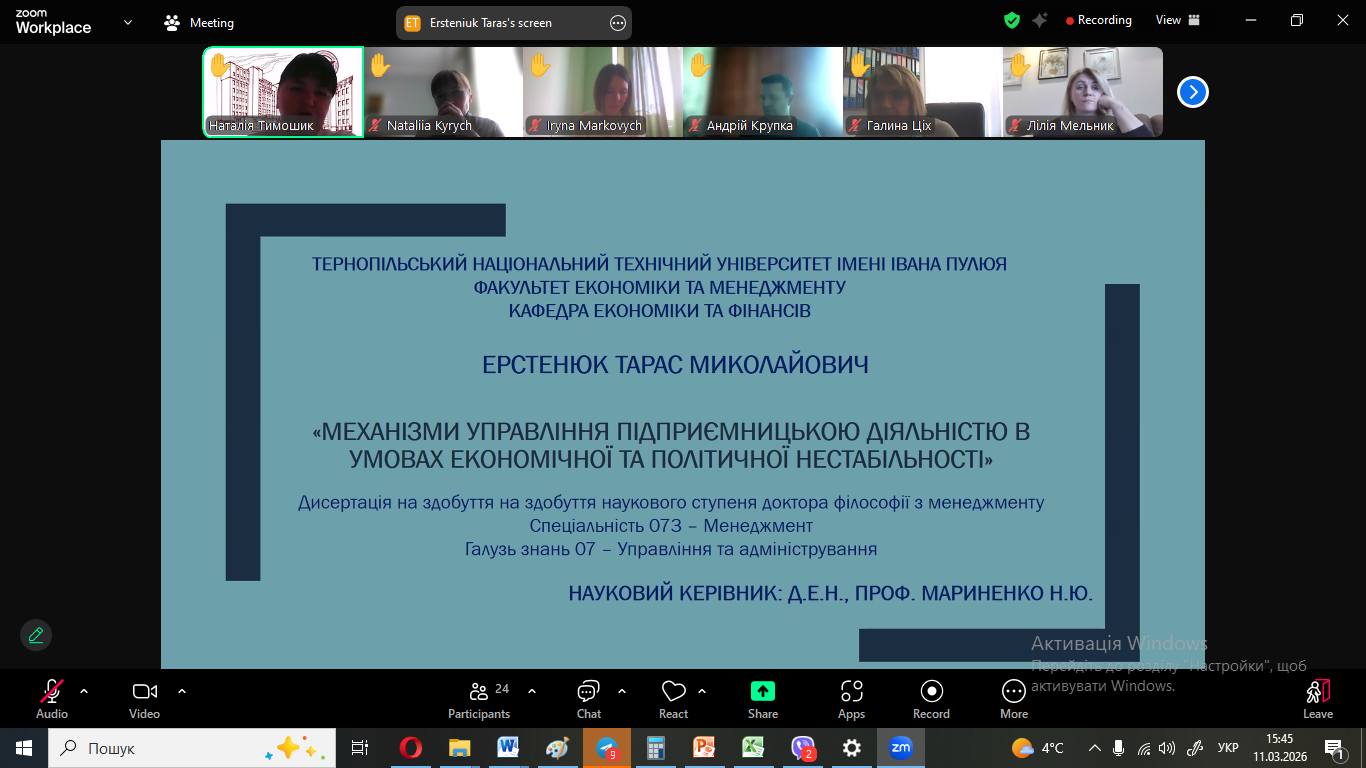
Task: Expand the Video settings arrow
Action: coord(182,691)
